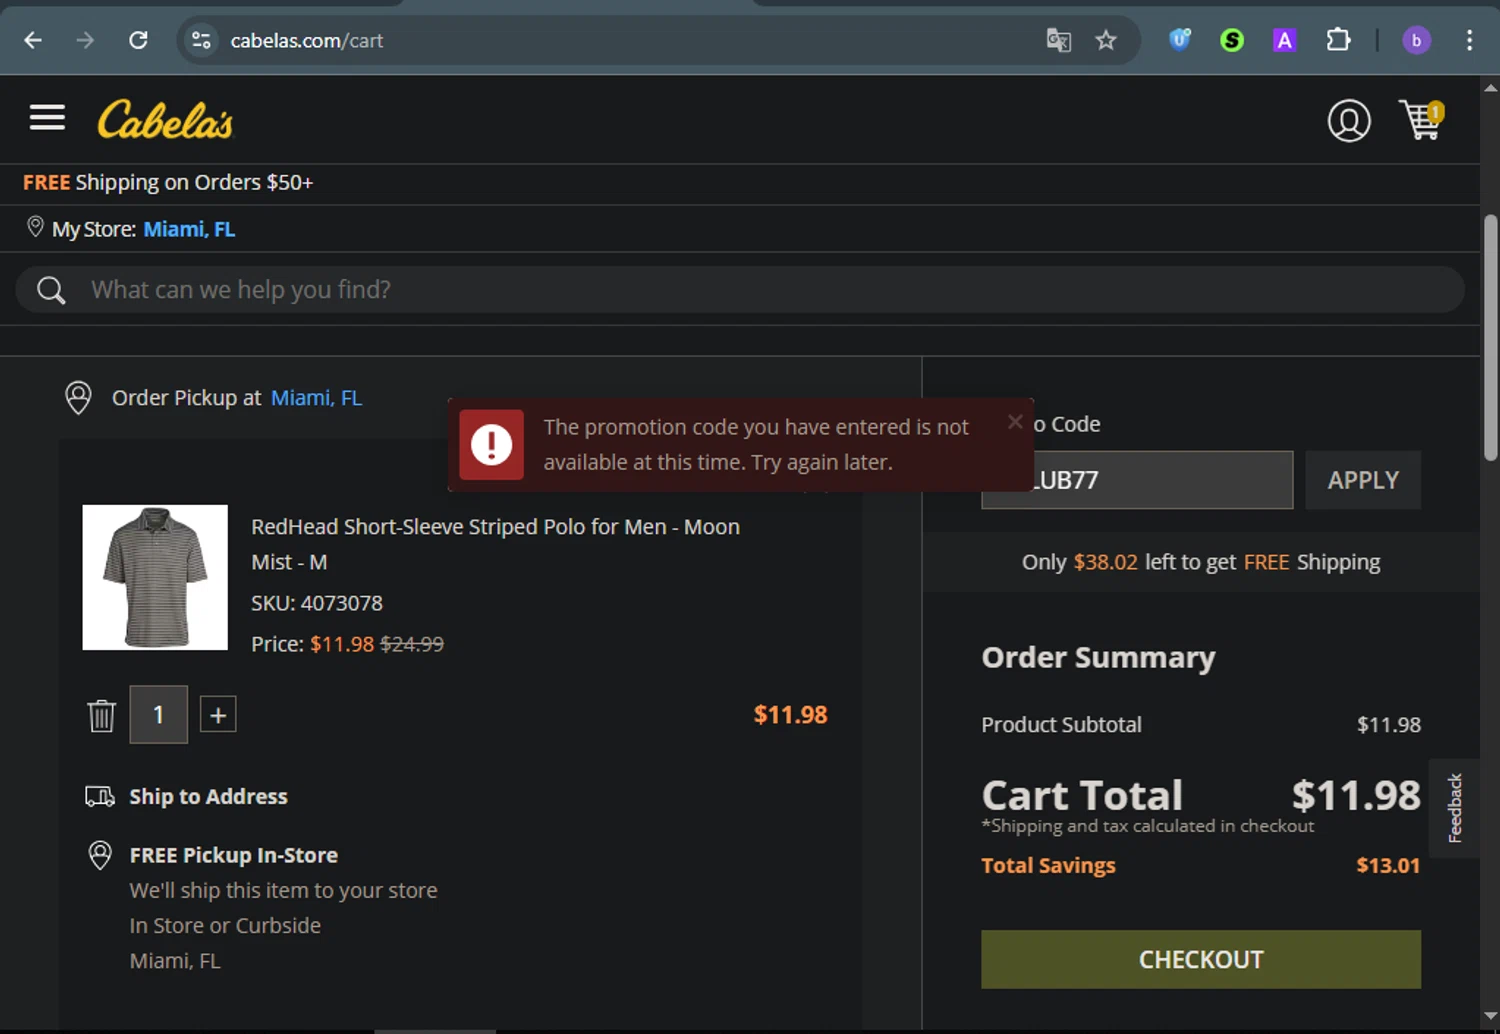Click the 'Cart Total' heading
Image resolution: width=1500 pixels, height=1034 pixels.
[x=1082, y=796]
